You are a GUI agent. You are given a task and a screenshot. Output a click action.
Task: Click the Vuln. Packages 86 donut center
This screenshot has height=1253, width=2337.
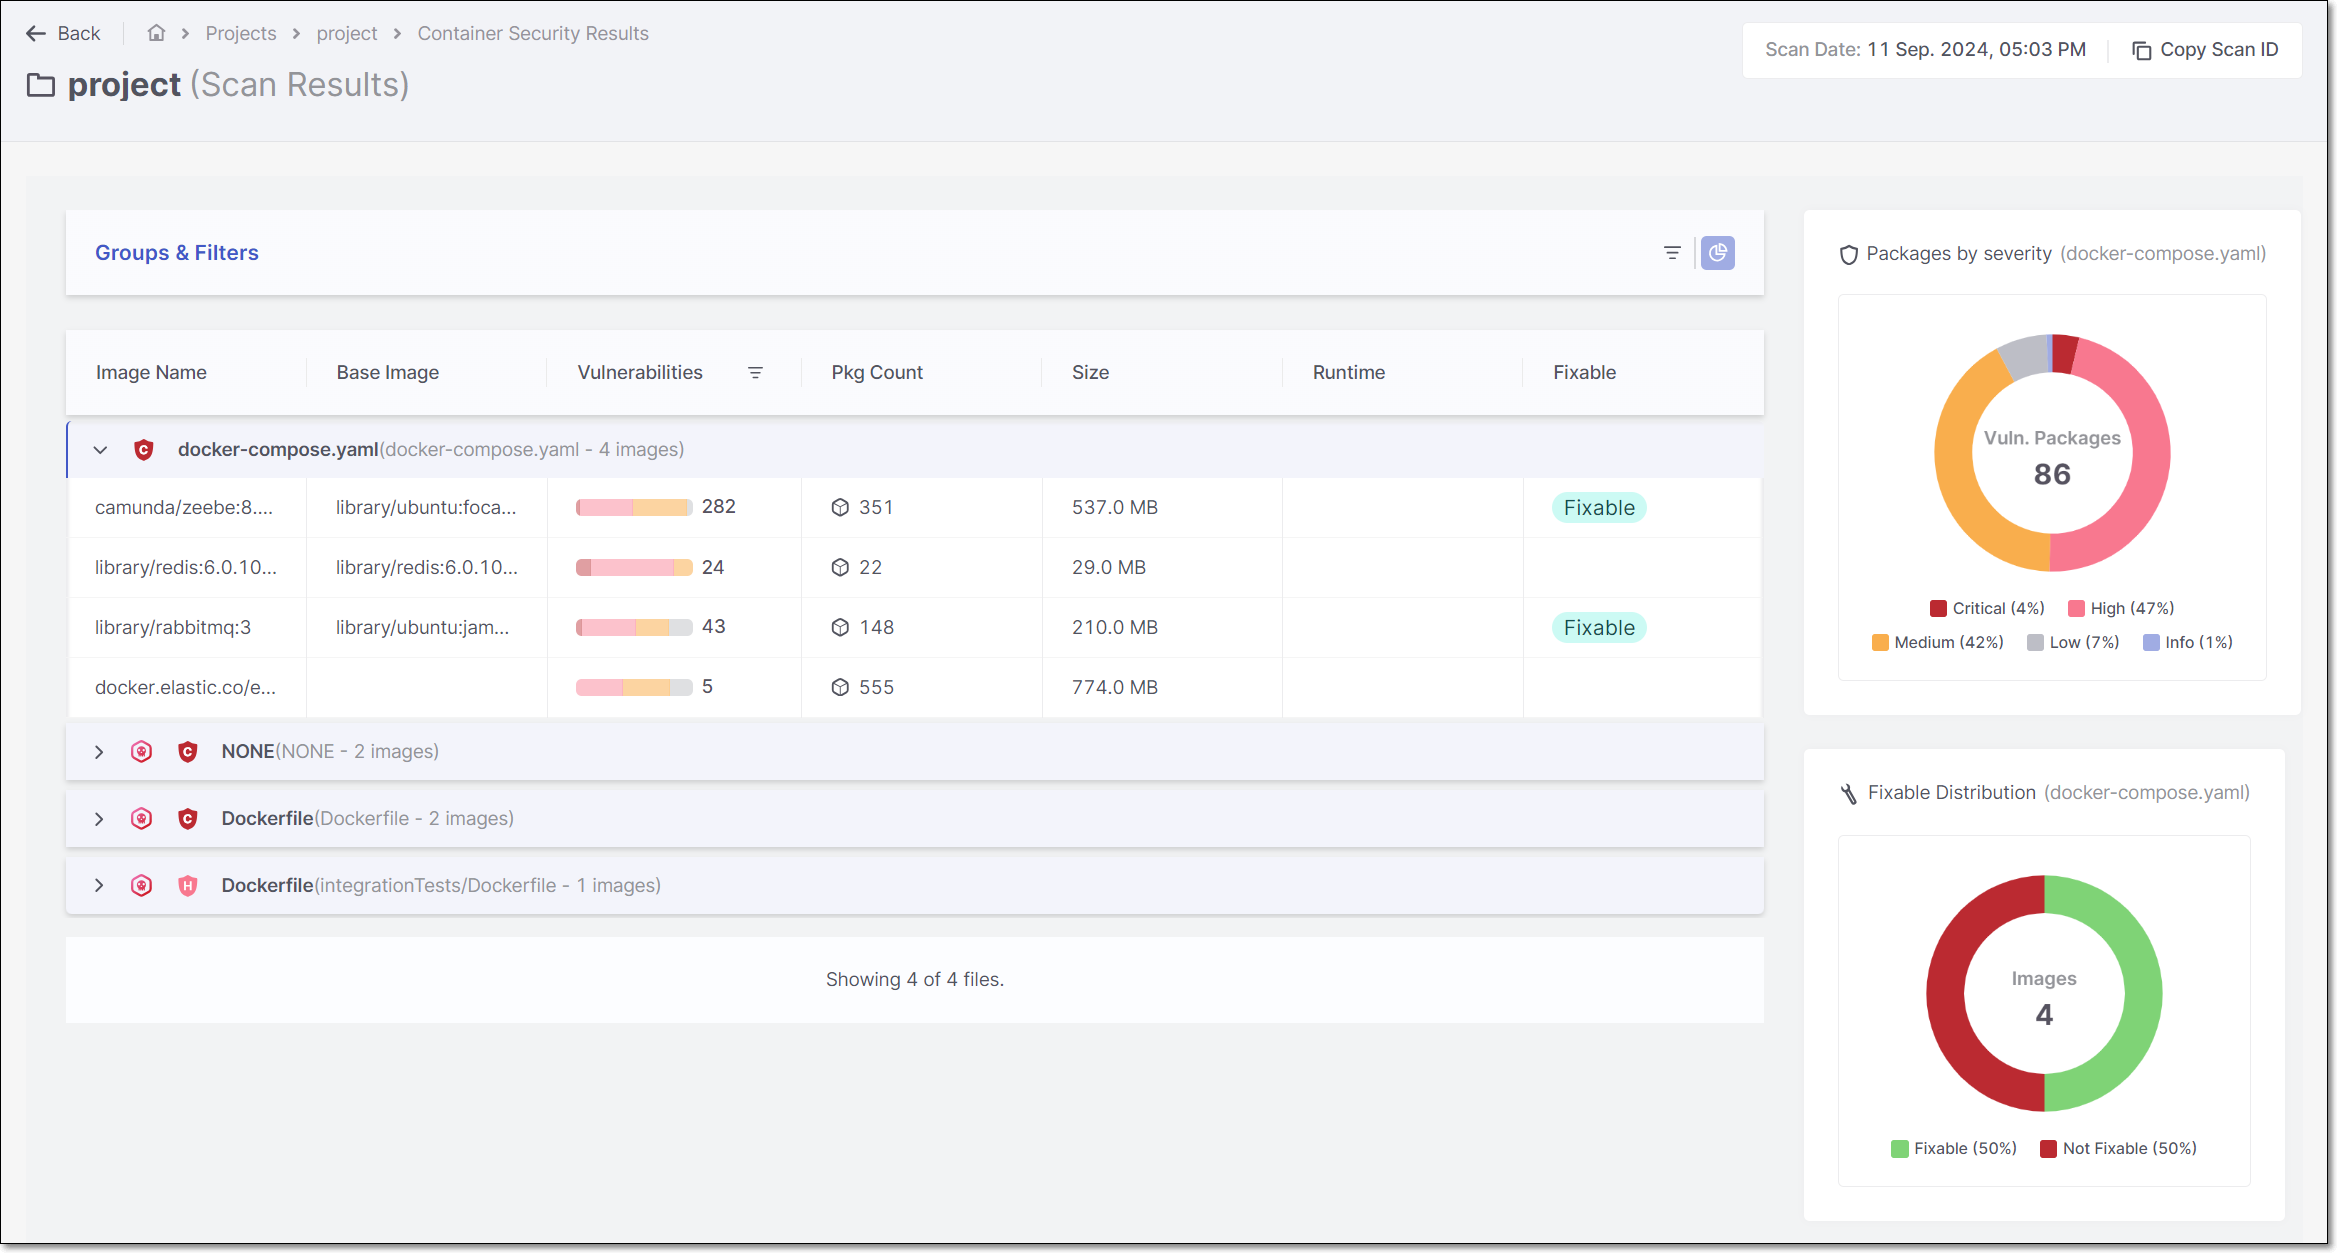(x=2052, y=458)
